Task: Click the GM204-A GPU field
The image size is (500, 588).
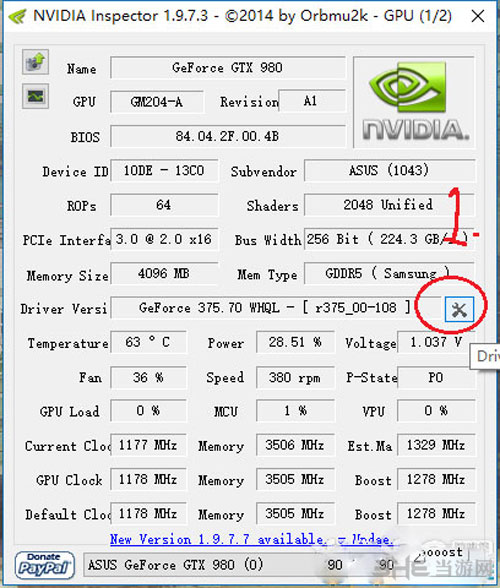Action: coord(157,102)
